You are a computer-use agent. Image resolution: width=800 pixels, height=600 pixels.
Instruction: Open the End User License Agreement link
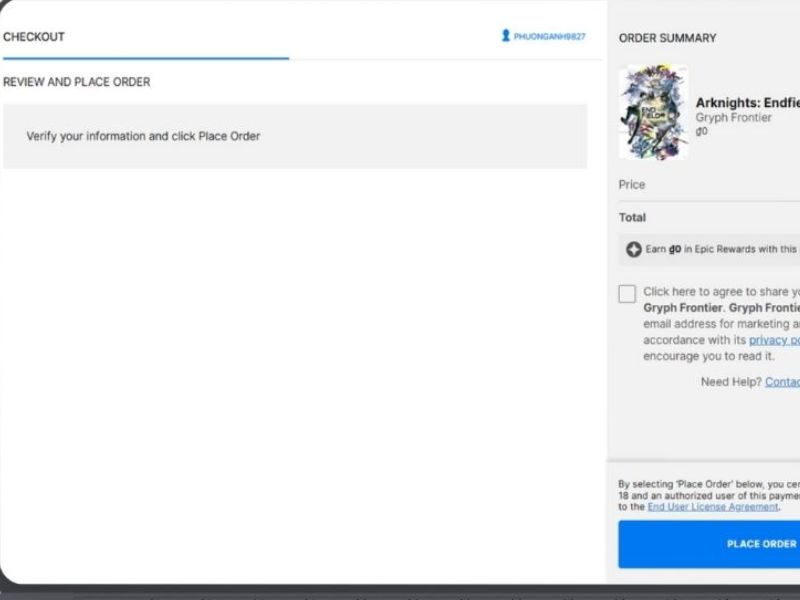tap(712, 507)
